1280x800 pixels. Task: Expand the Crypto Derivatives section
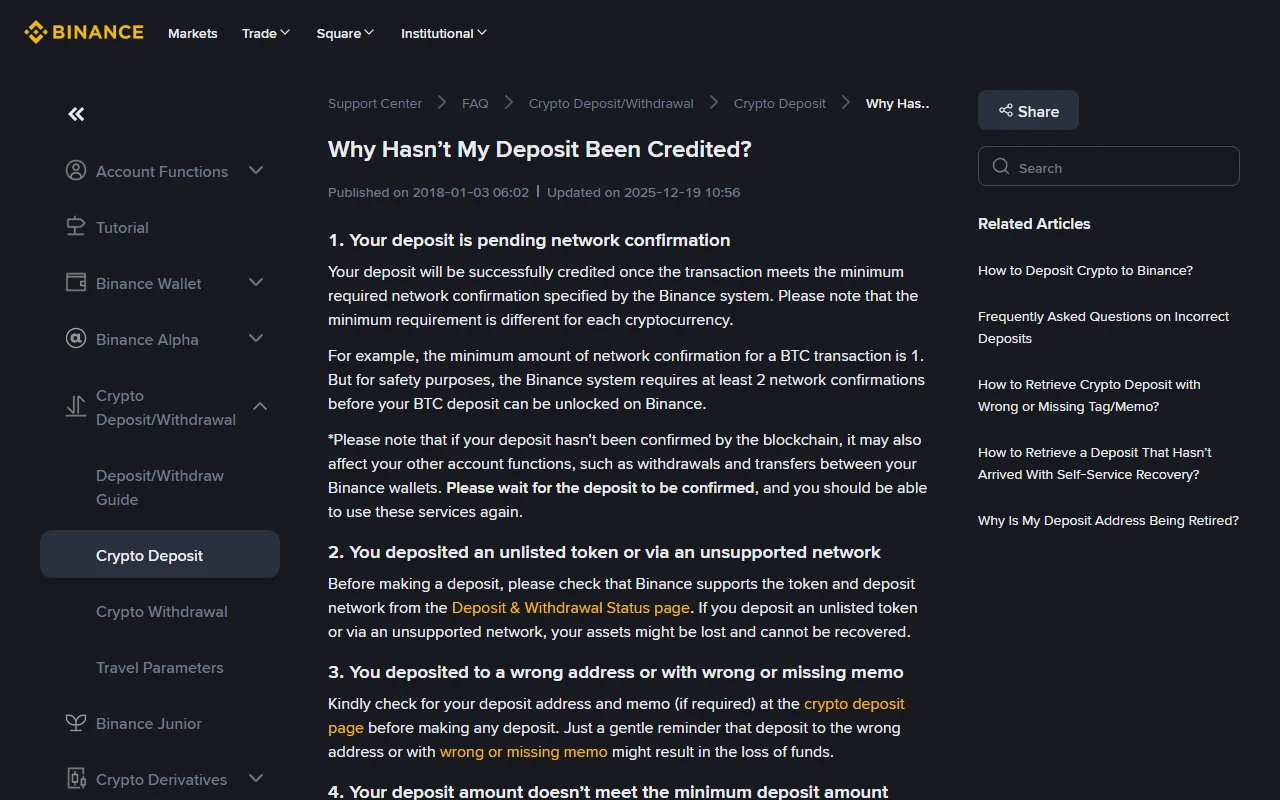[256, 779]
